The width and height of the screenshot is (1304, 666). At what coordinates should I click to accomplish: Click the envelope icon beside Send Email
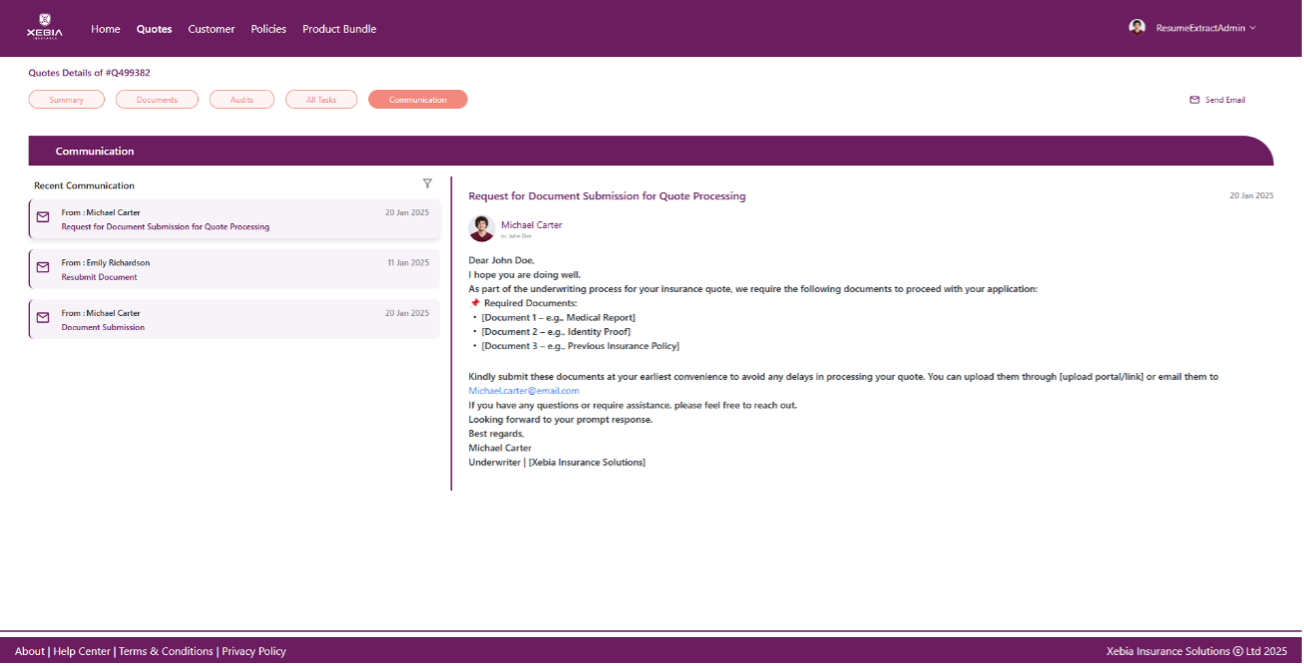1194,100
